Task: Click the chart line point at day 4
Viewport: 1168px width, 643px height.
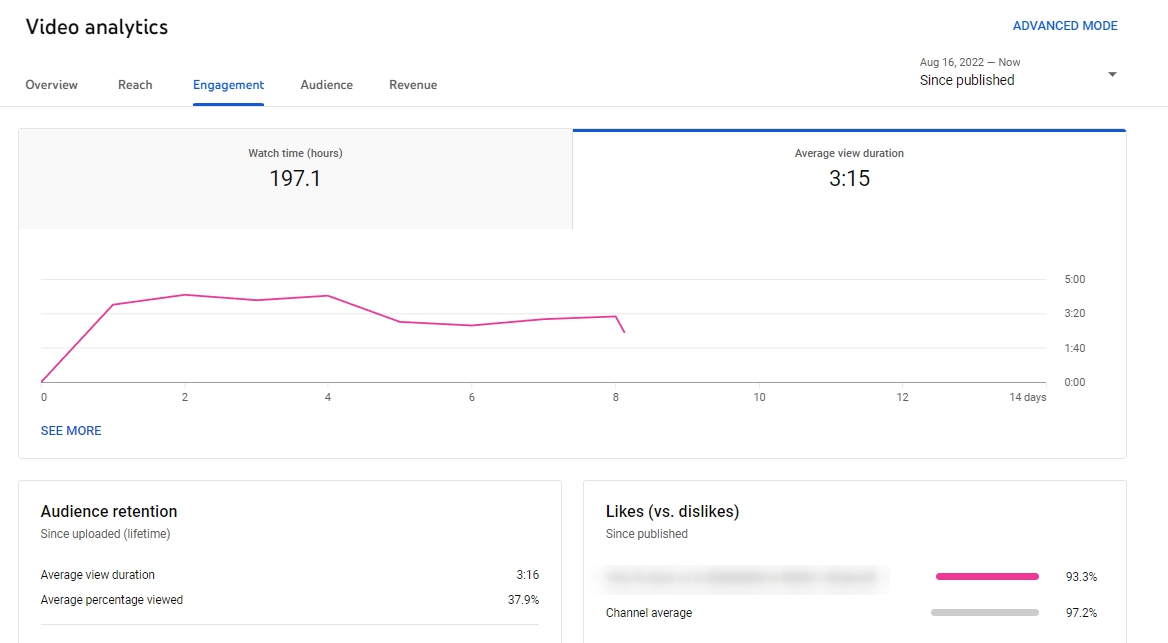Action: (328, 296)
